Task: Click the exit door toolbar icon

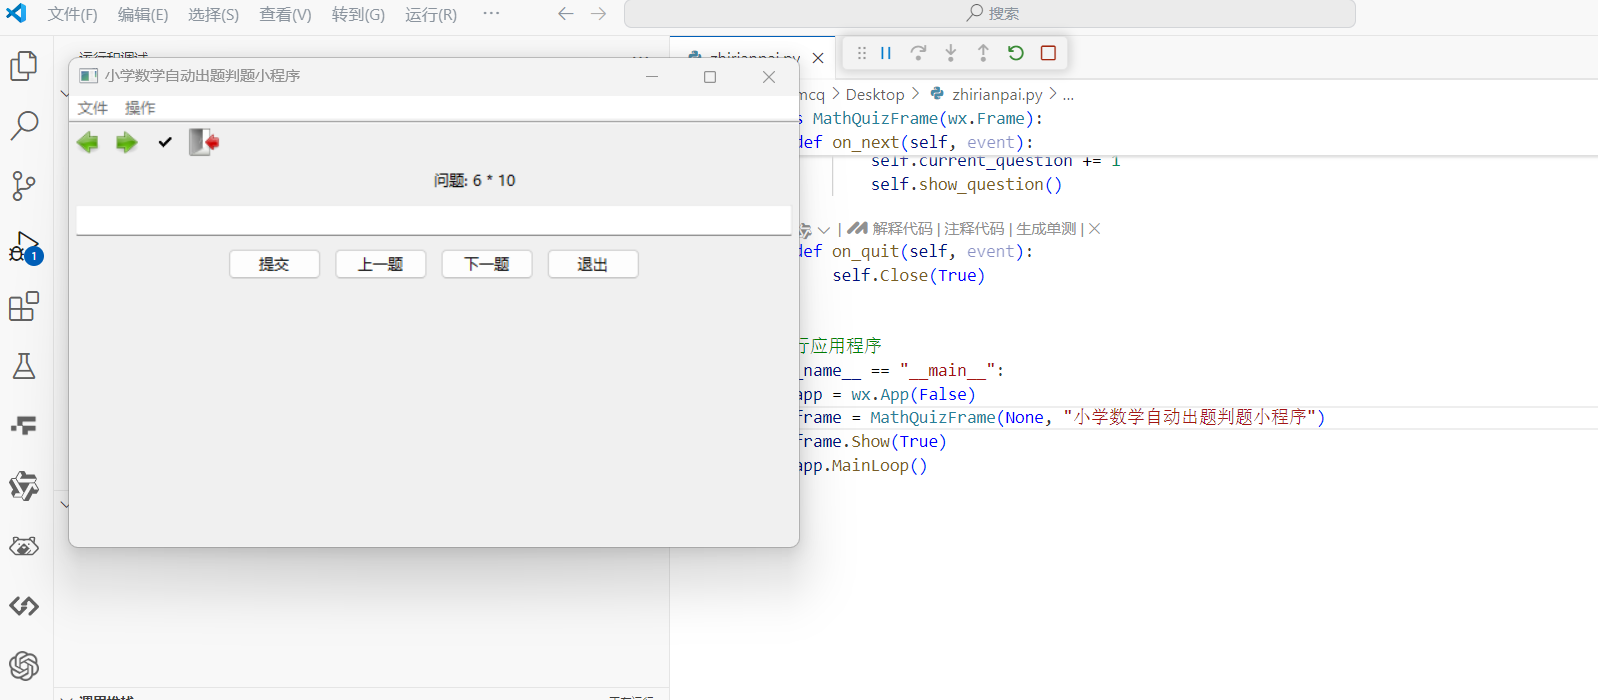Action: coord(204,142)
